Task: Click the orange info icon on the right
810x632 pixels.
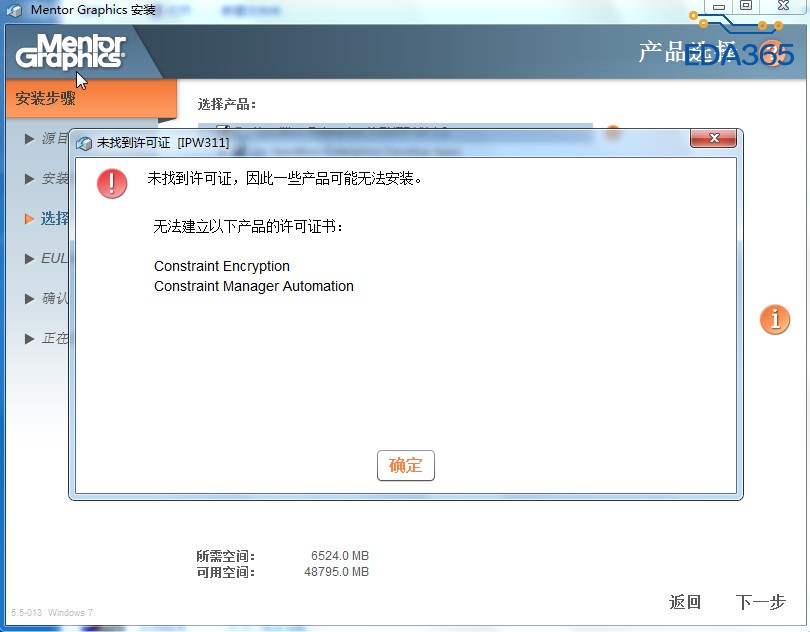Action: tap(774, 319)
